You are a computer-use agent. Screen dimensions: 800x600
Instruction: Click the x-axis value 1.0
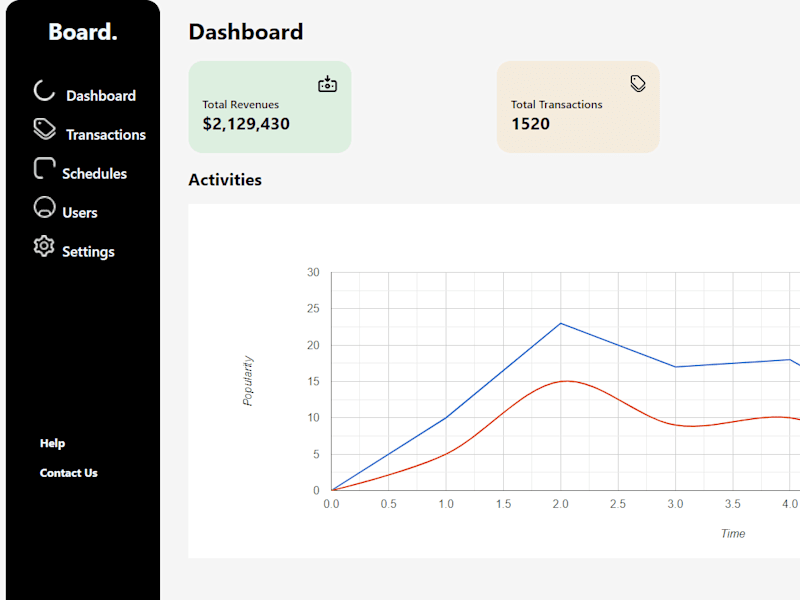tap(446, 504)
